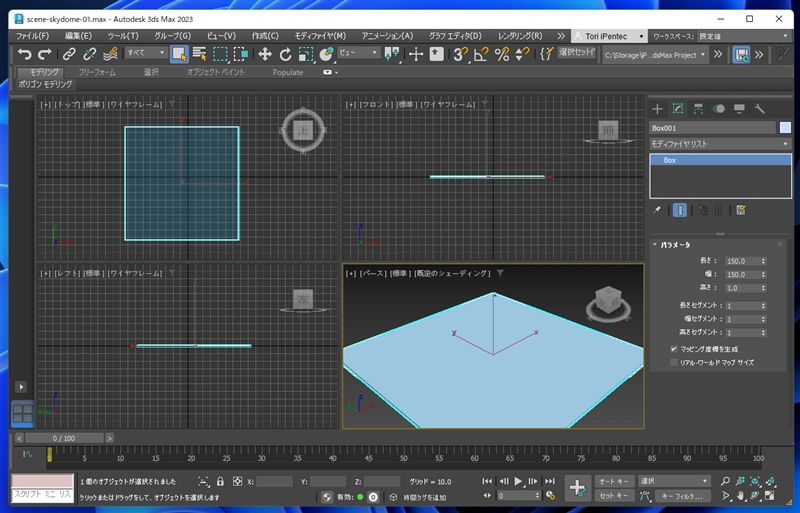Toggle the Pin Stack pushpin icon
800x513 pixels.
[657, 210]
